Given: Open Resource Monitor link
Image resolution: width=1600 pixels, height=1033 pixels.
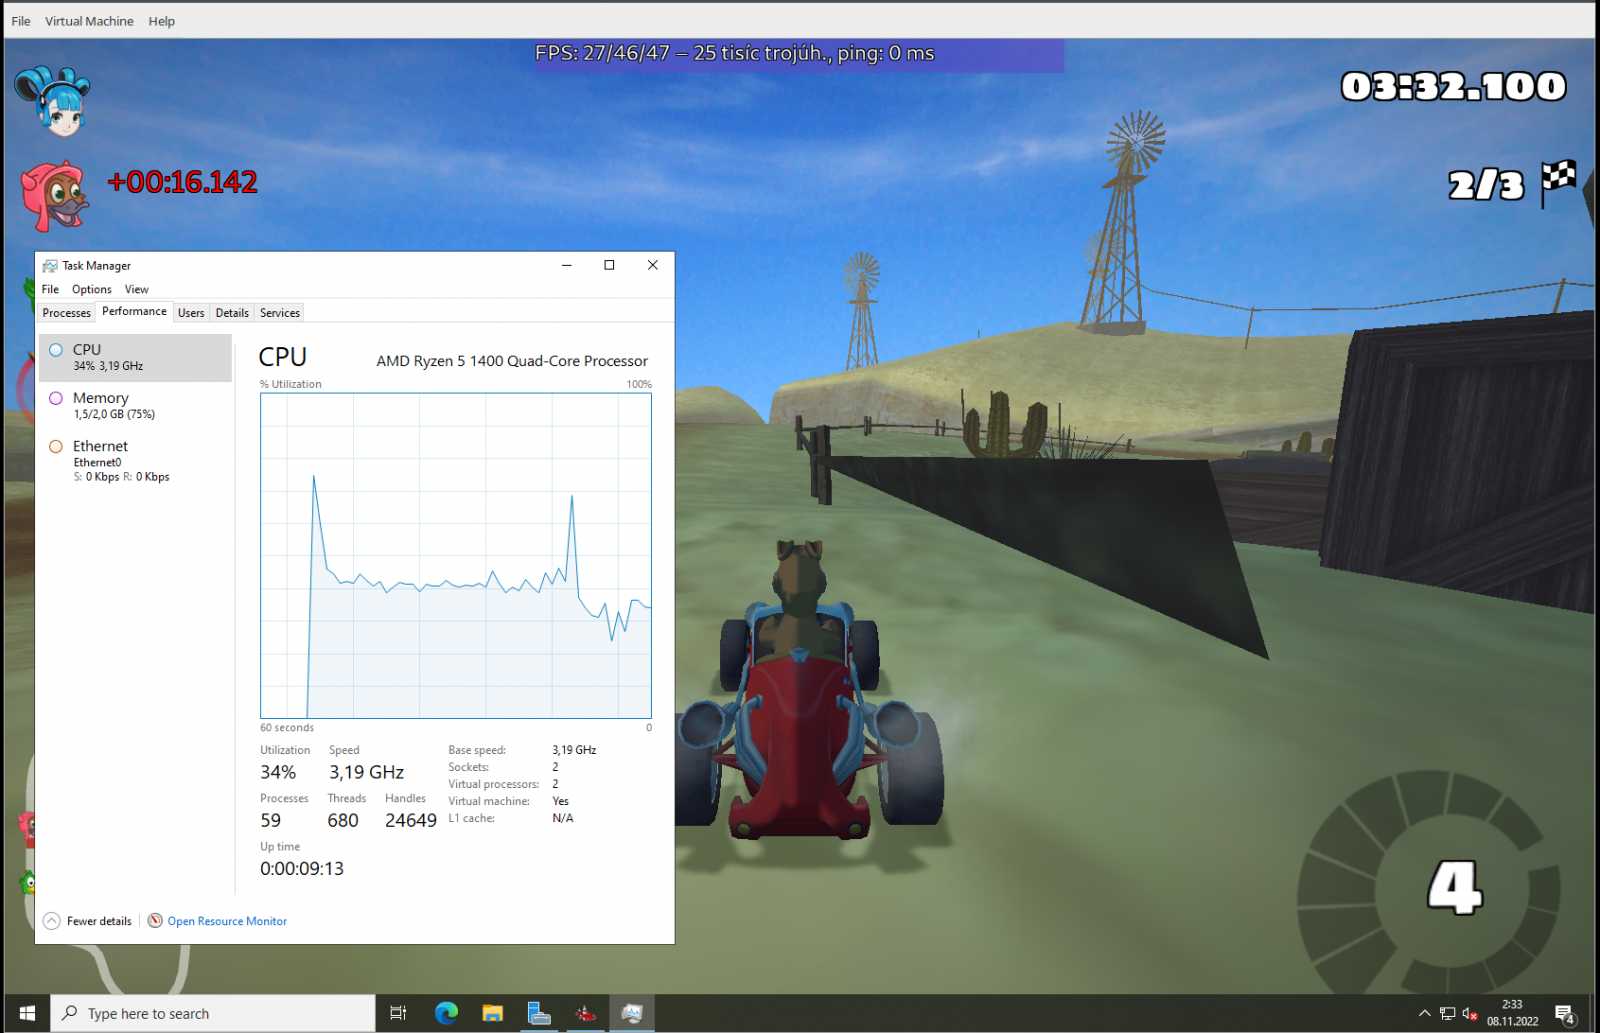Looking at the screenshot, I should [x=227, y=921].
